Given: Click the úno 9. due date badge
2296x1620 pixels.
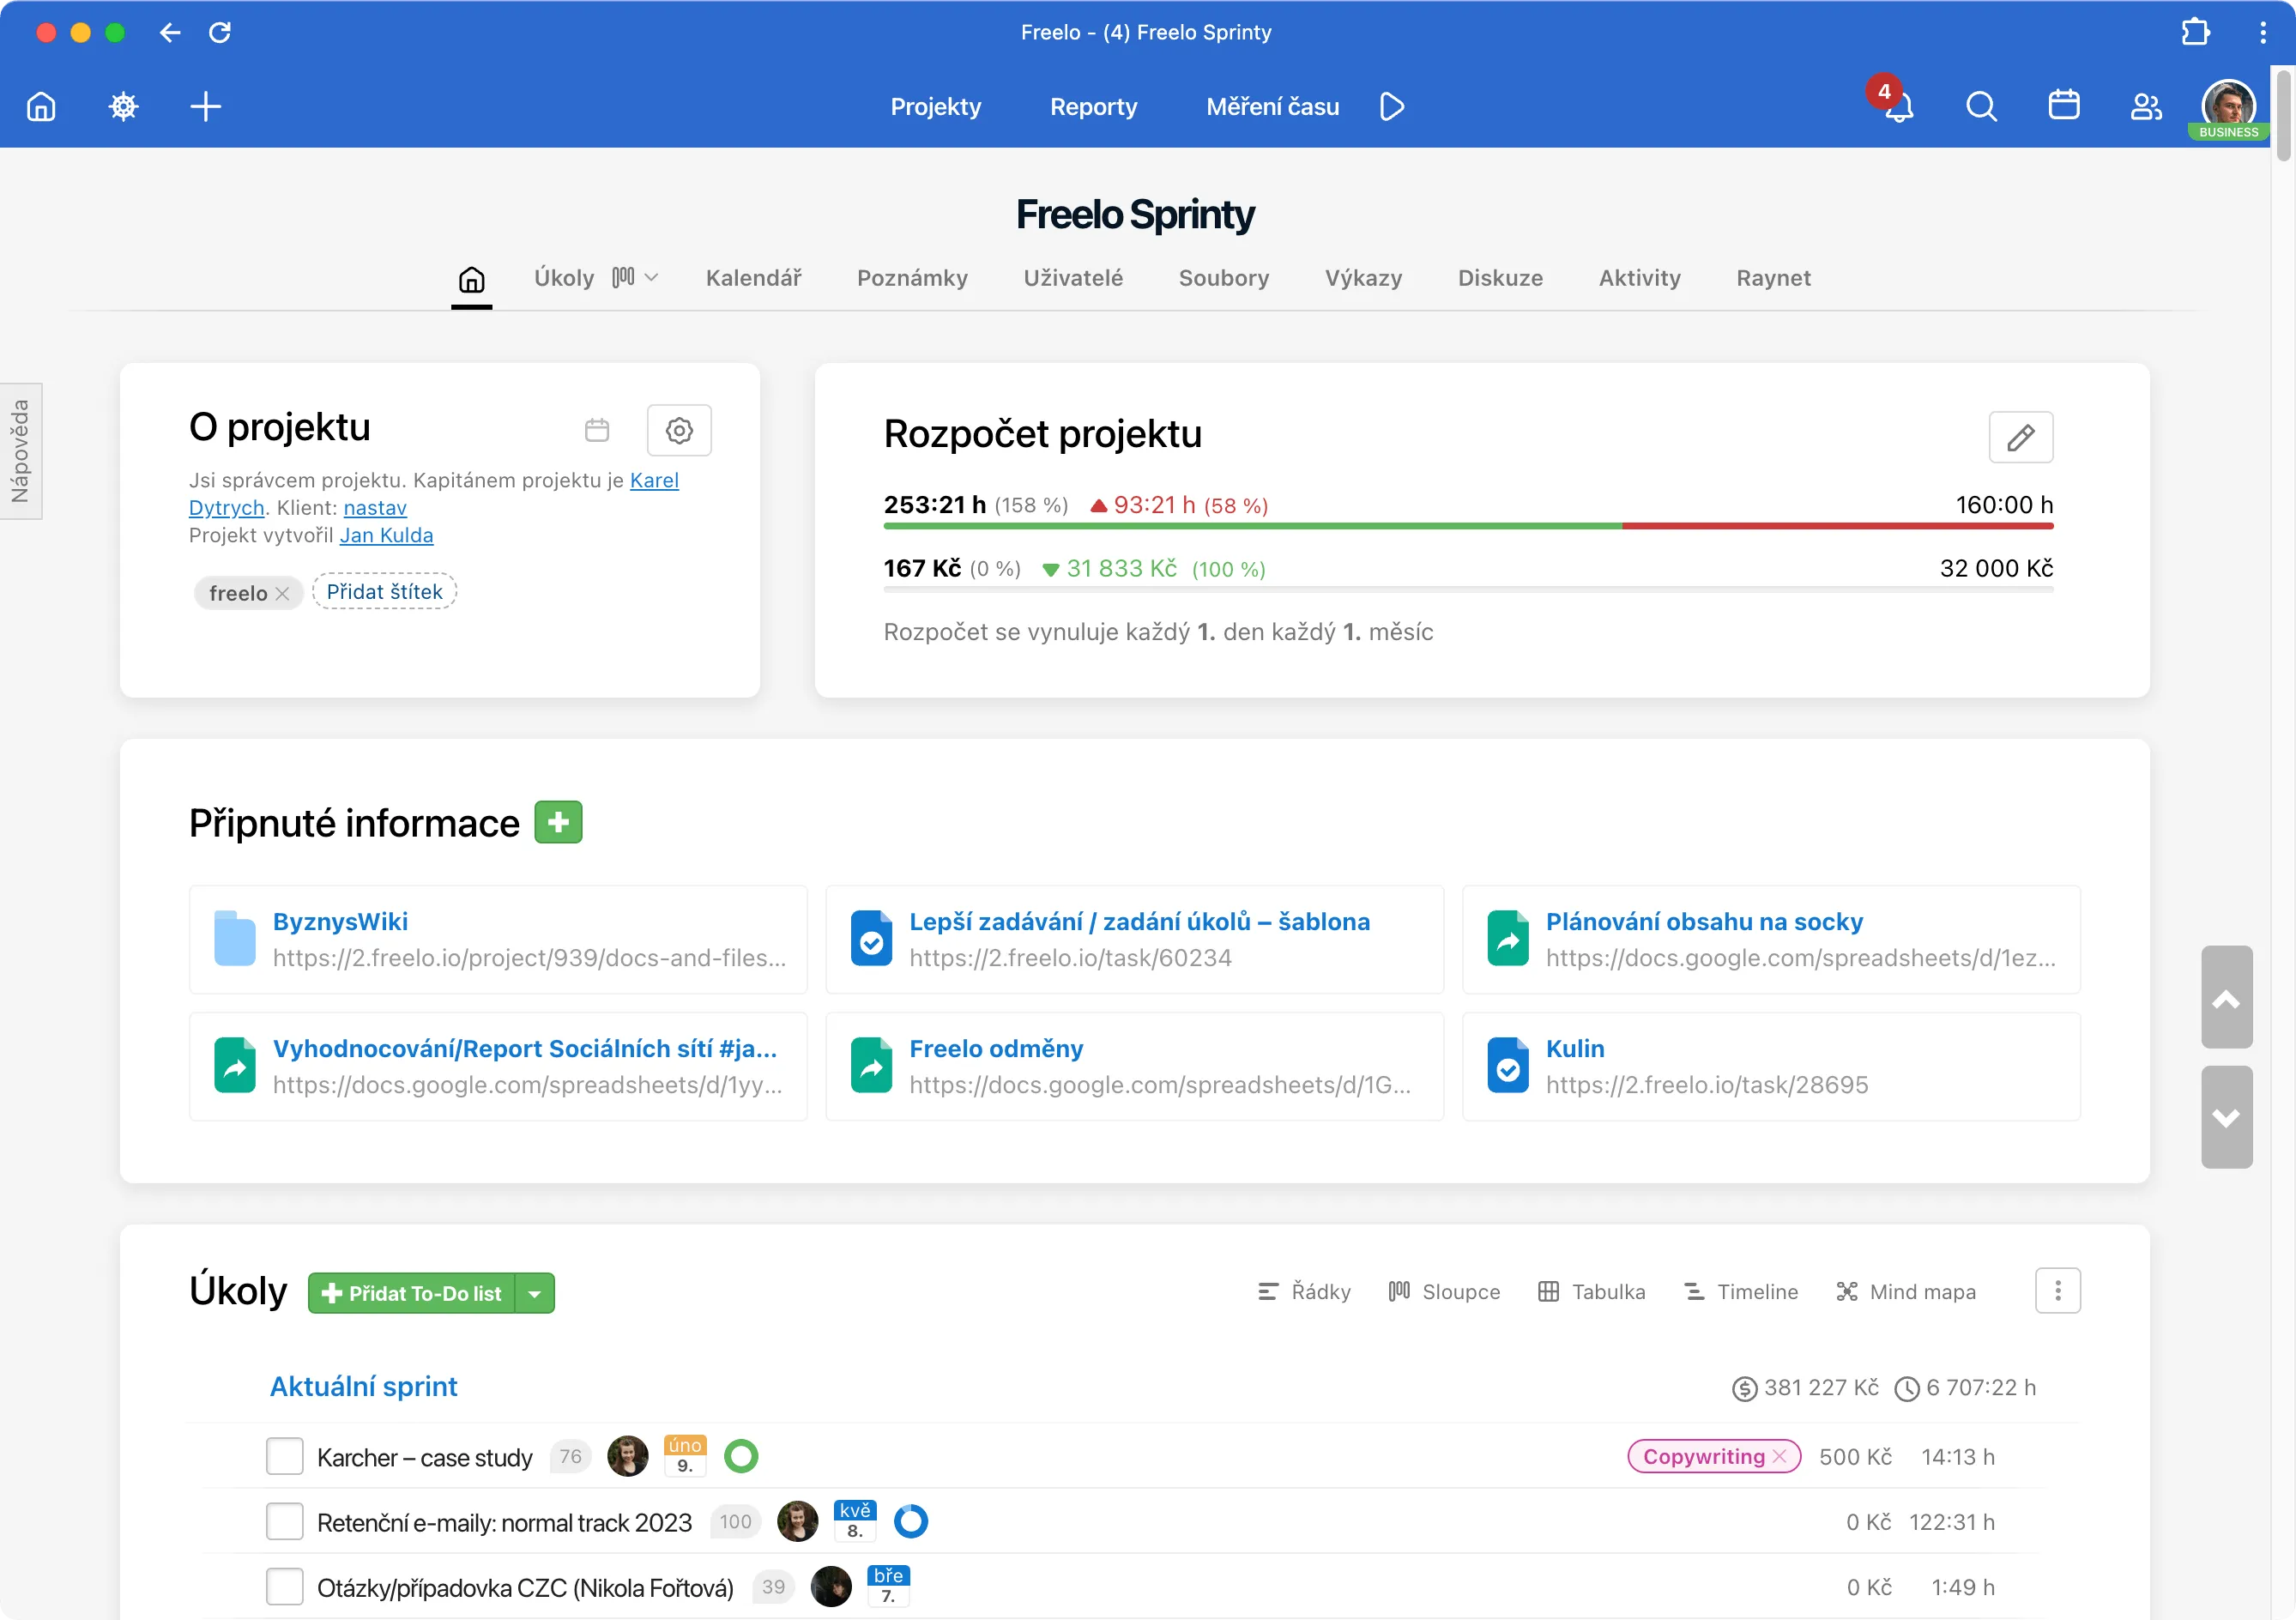Looking at the screenshot, I should pyautogui.click(x=685, y=1456).
